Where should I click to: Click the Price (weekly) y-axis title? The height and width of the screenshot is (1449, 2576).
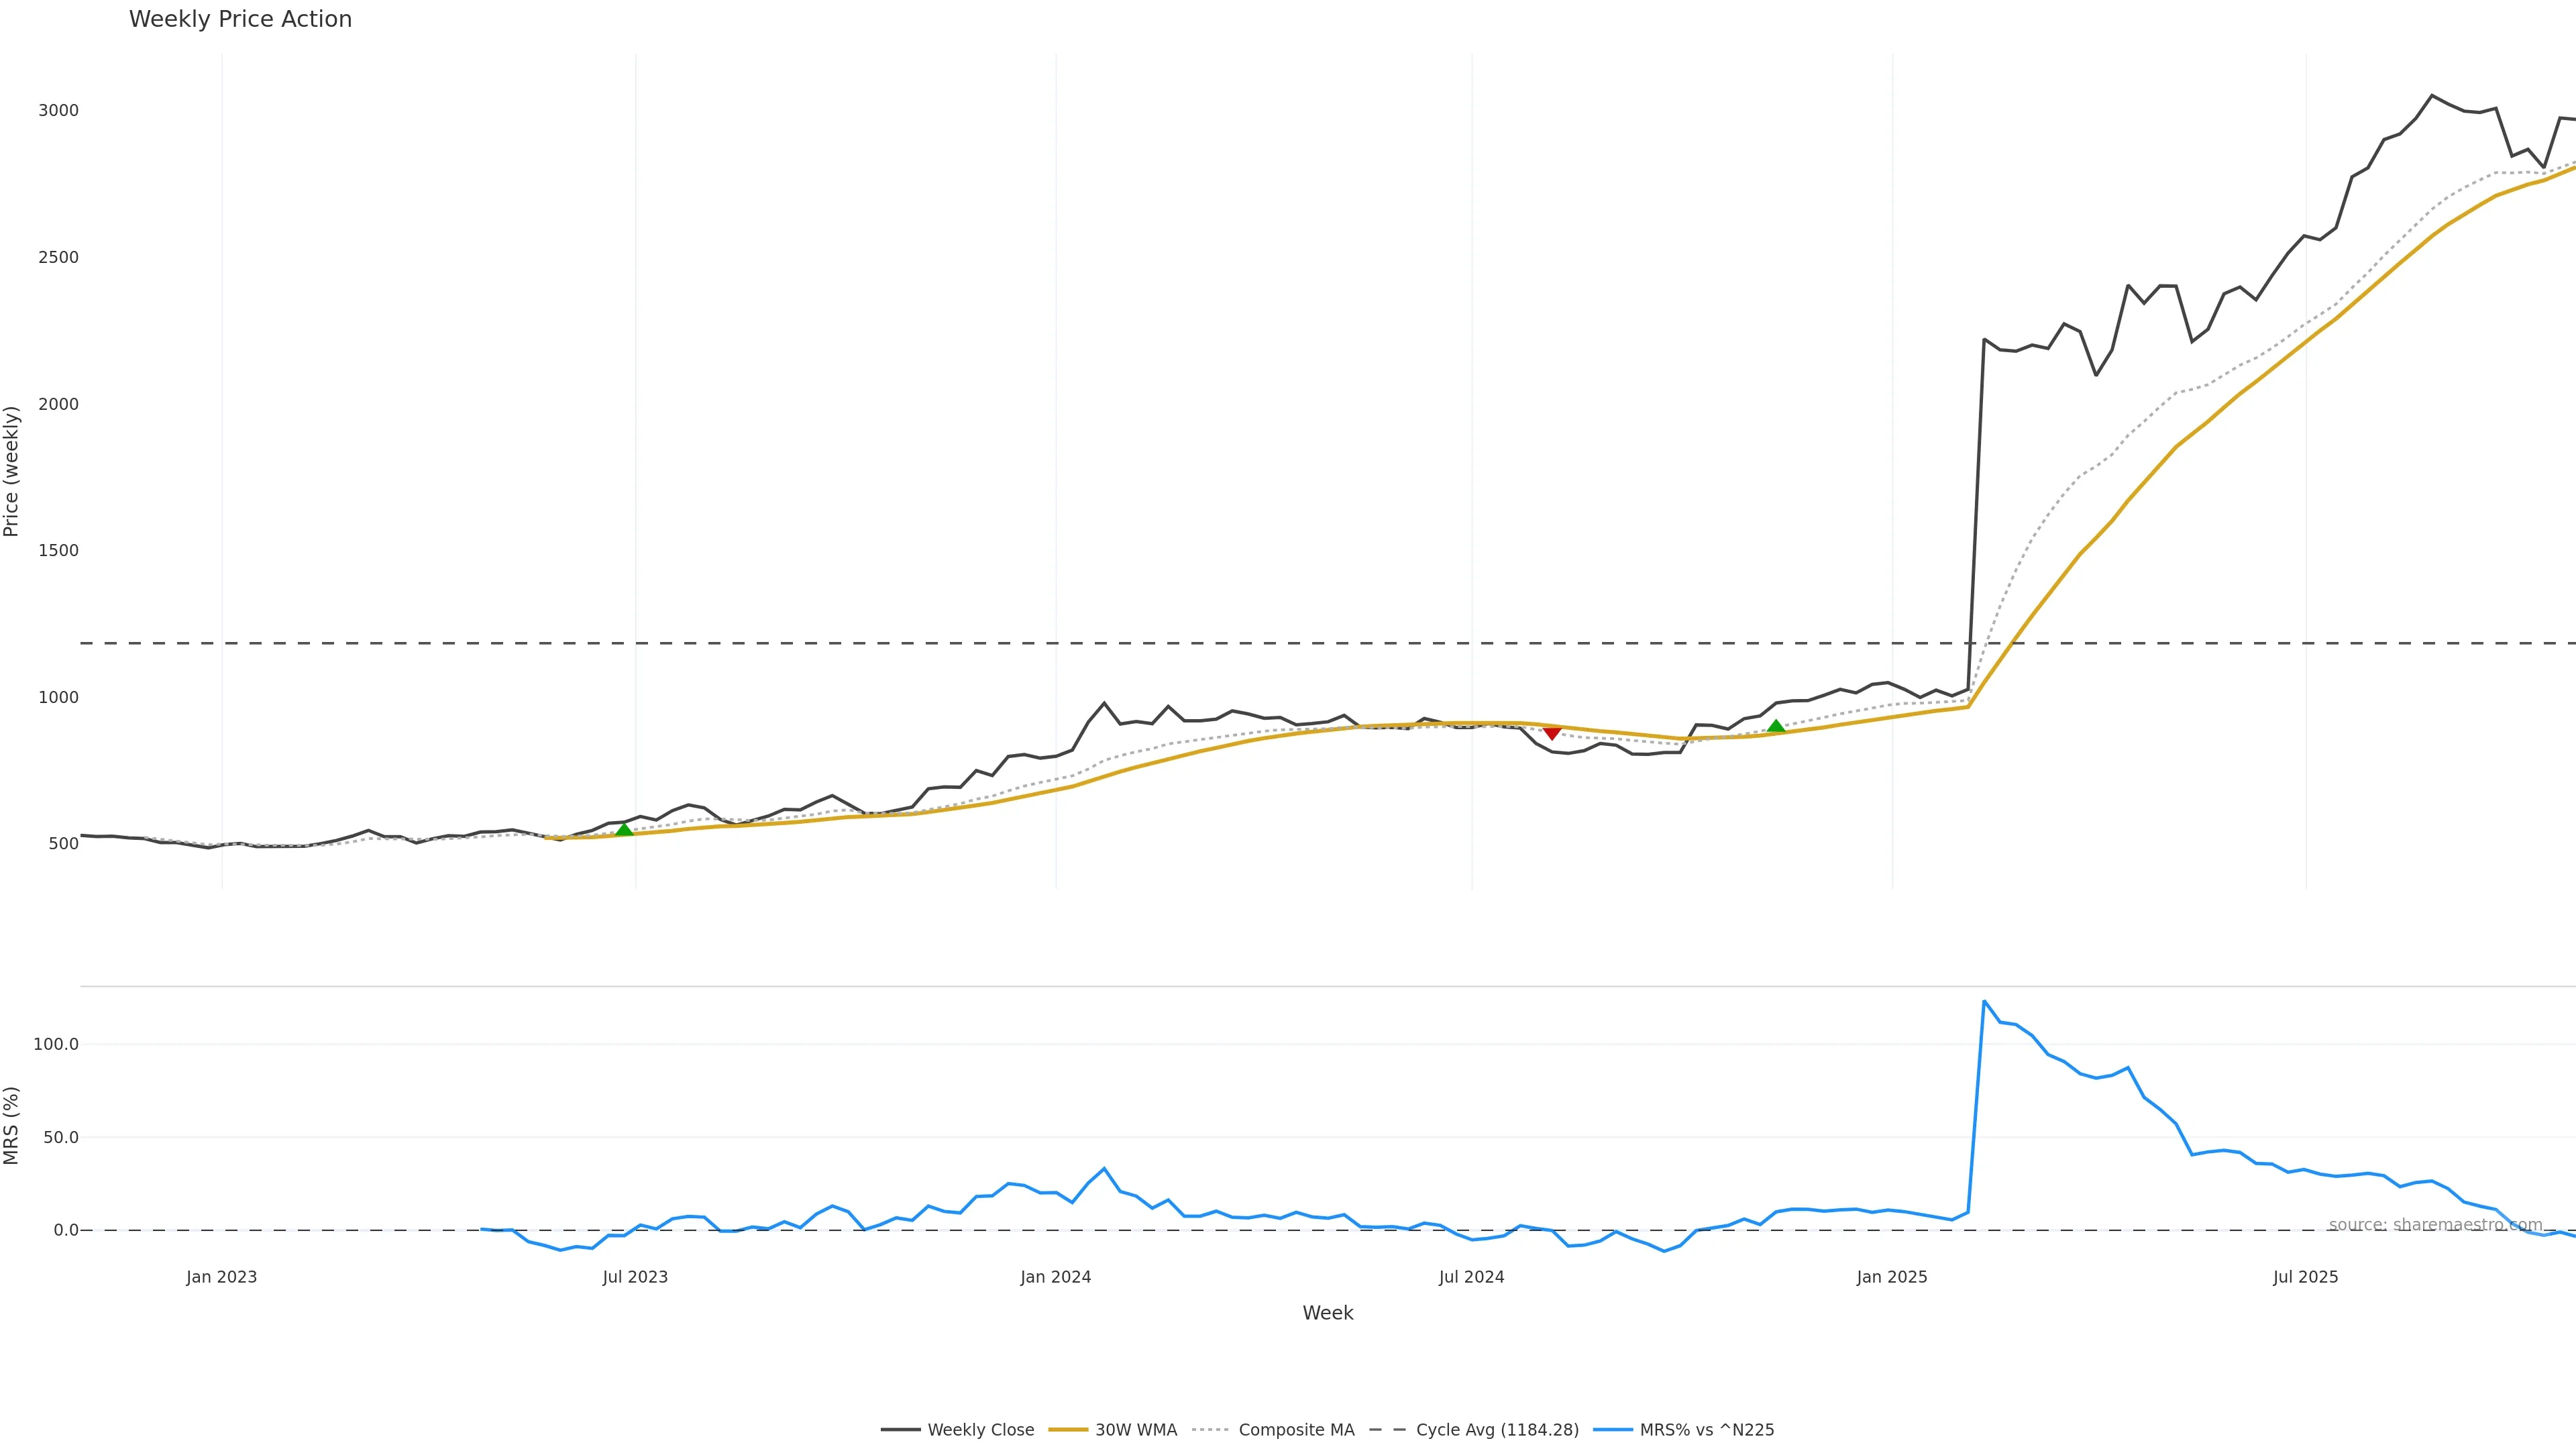point(12,471)
